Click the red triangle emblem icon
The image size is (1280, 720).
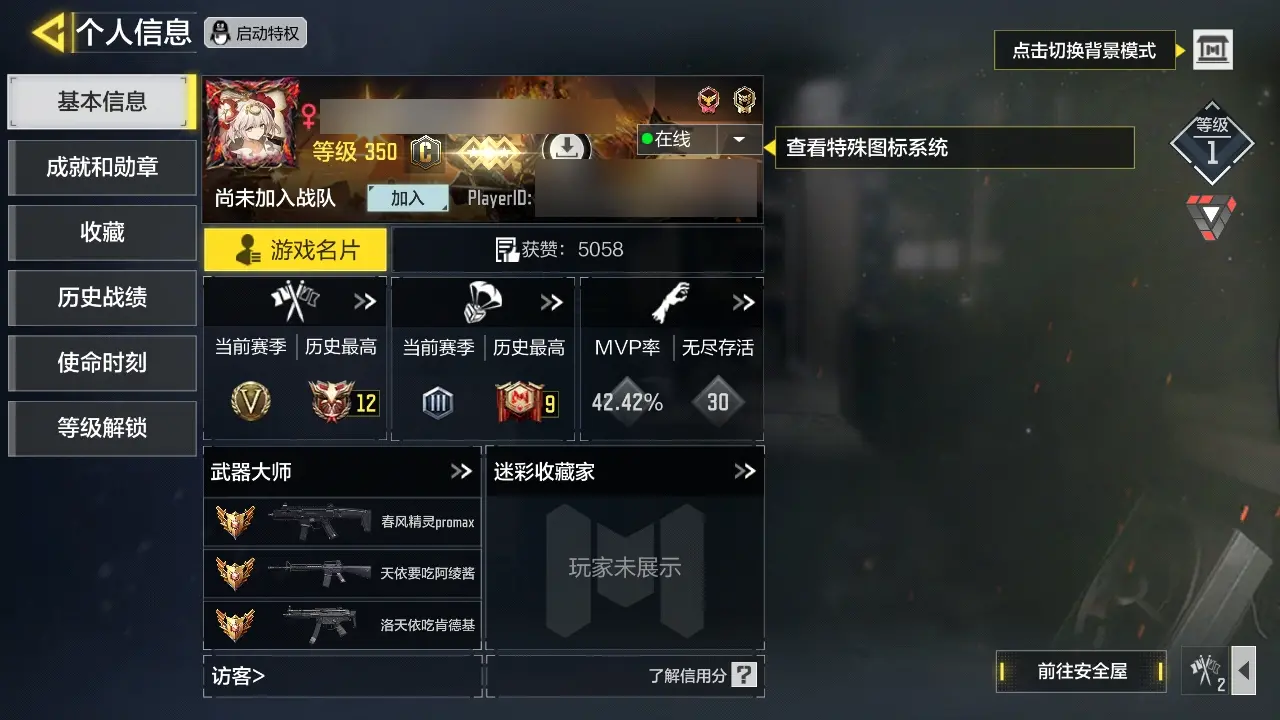click(x=1211, y=216)
